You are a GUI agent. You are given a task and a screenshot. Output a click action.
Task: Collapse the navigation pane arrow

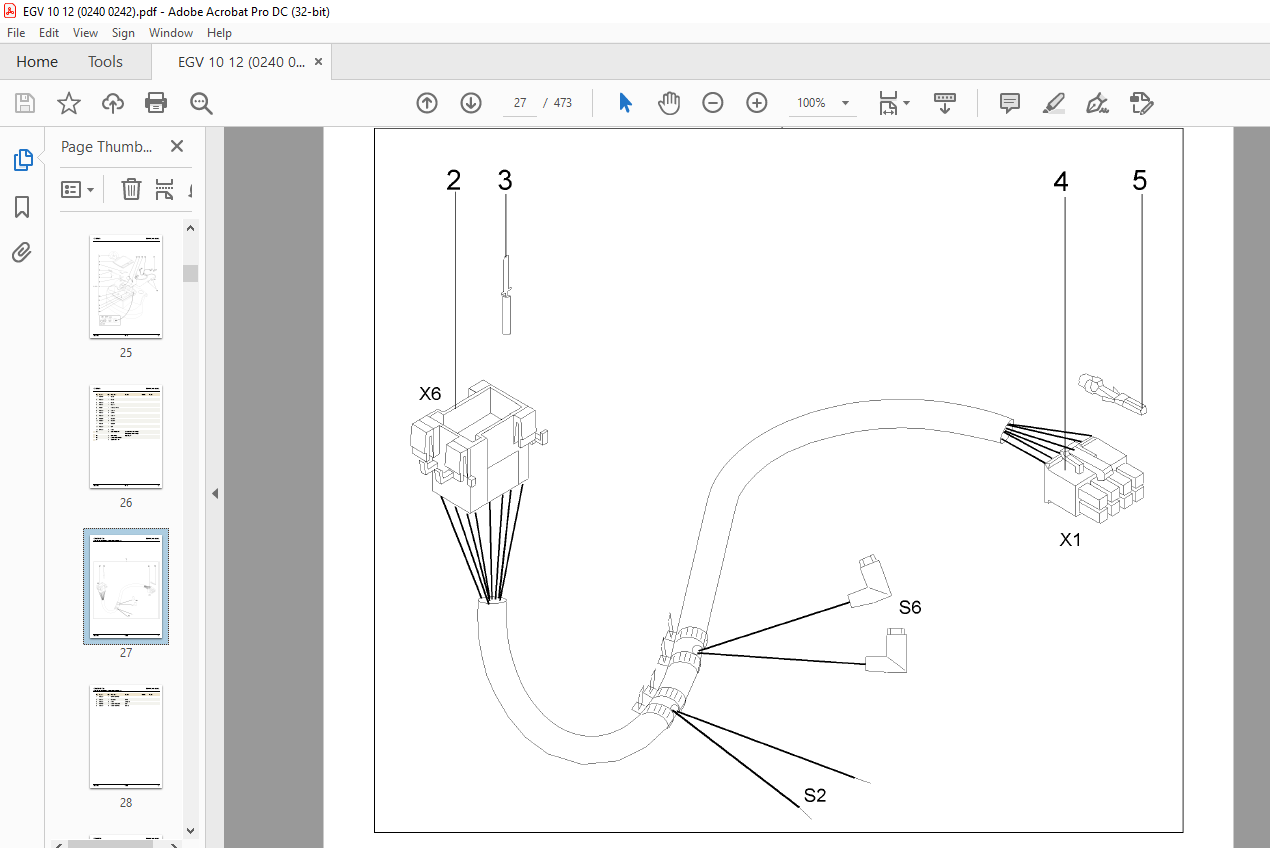(x=214, y=493)
